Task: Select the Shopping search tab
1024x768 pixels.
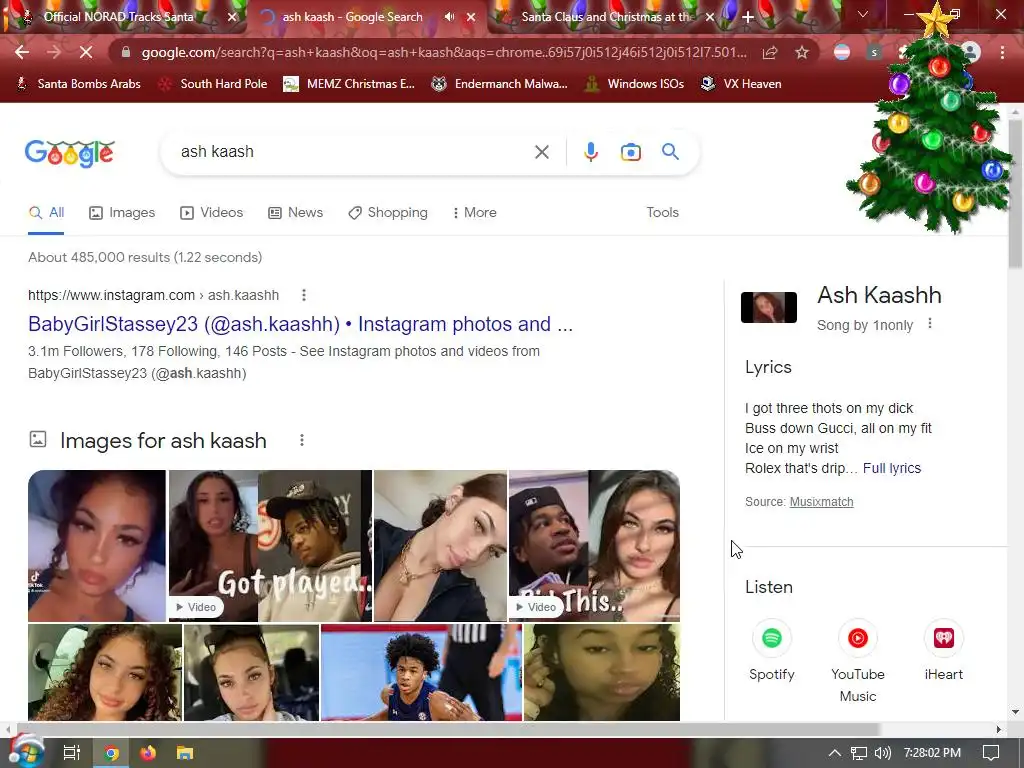Action: (388, 212)
